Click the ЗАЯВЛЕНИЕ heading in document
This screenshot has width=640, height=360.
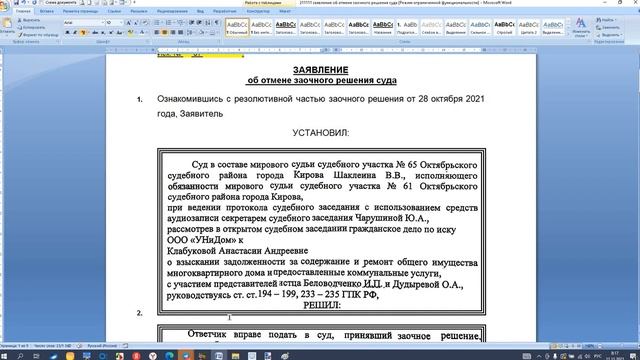click(320, 70)
